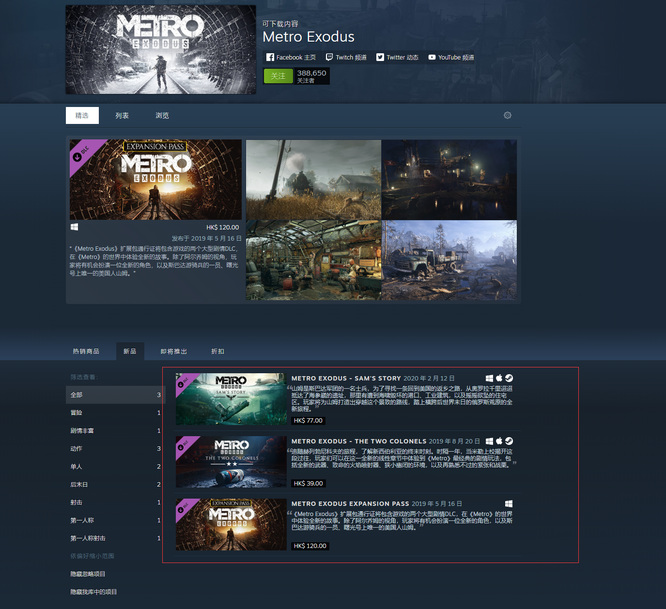Switch to the 浏览 tab
The height and width of the screenshot is (609, 666).
click(162, 116)
